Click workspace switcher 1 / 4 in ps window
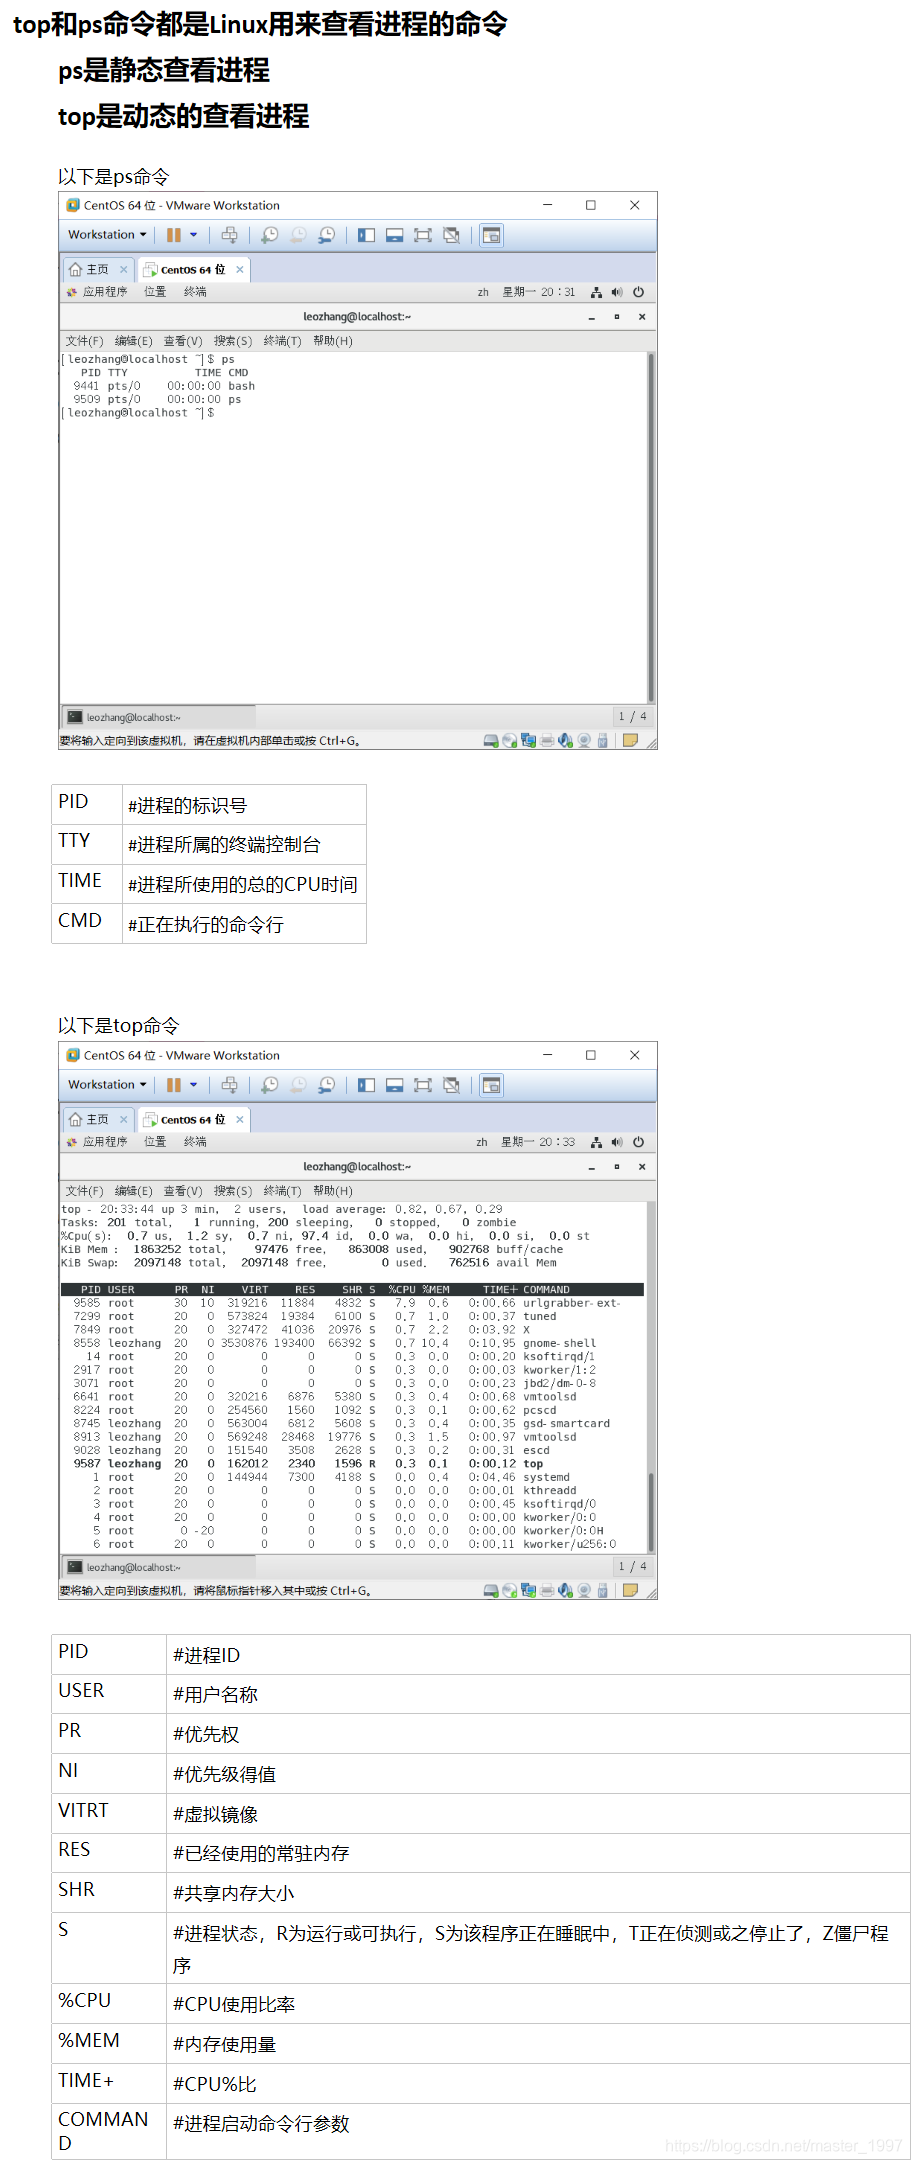912x2164 pixels. [x=633, y=717]
